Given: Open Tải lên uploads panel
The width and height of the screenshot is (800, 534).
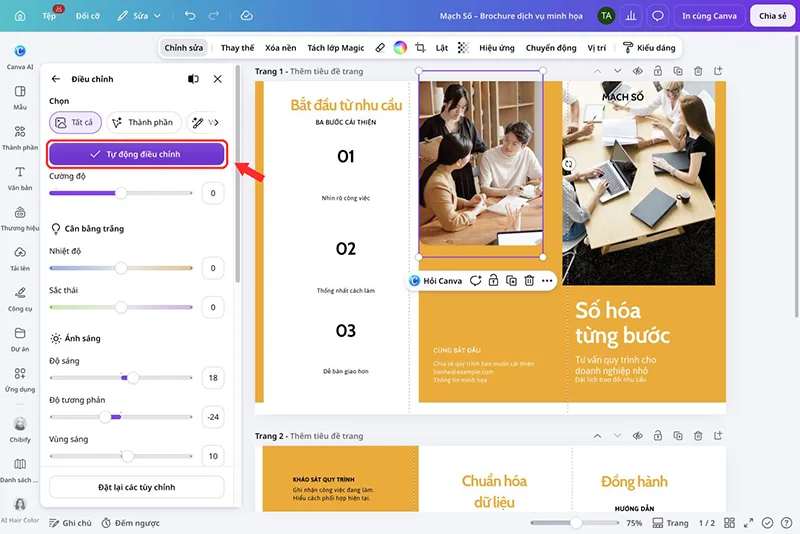Looking at the screenshot, I should [20, 259].
